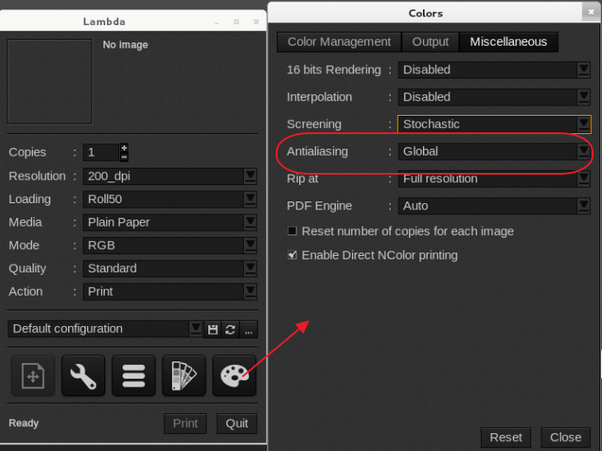Click the page layout move icon
The height and width of the screenshot is (451, 602).
[x=32, y=376]
